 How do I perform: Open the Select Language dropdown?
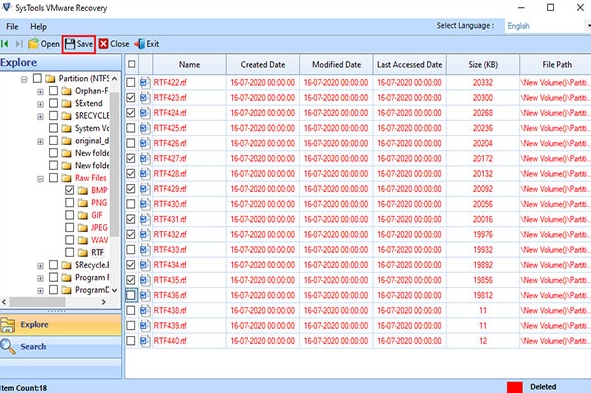coord(548,26)
